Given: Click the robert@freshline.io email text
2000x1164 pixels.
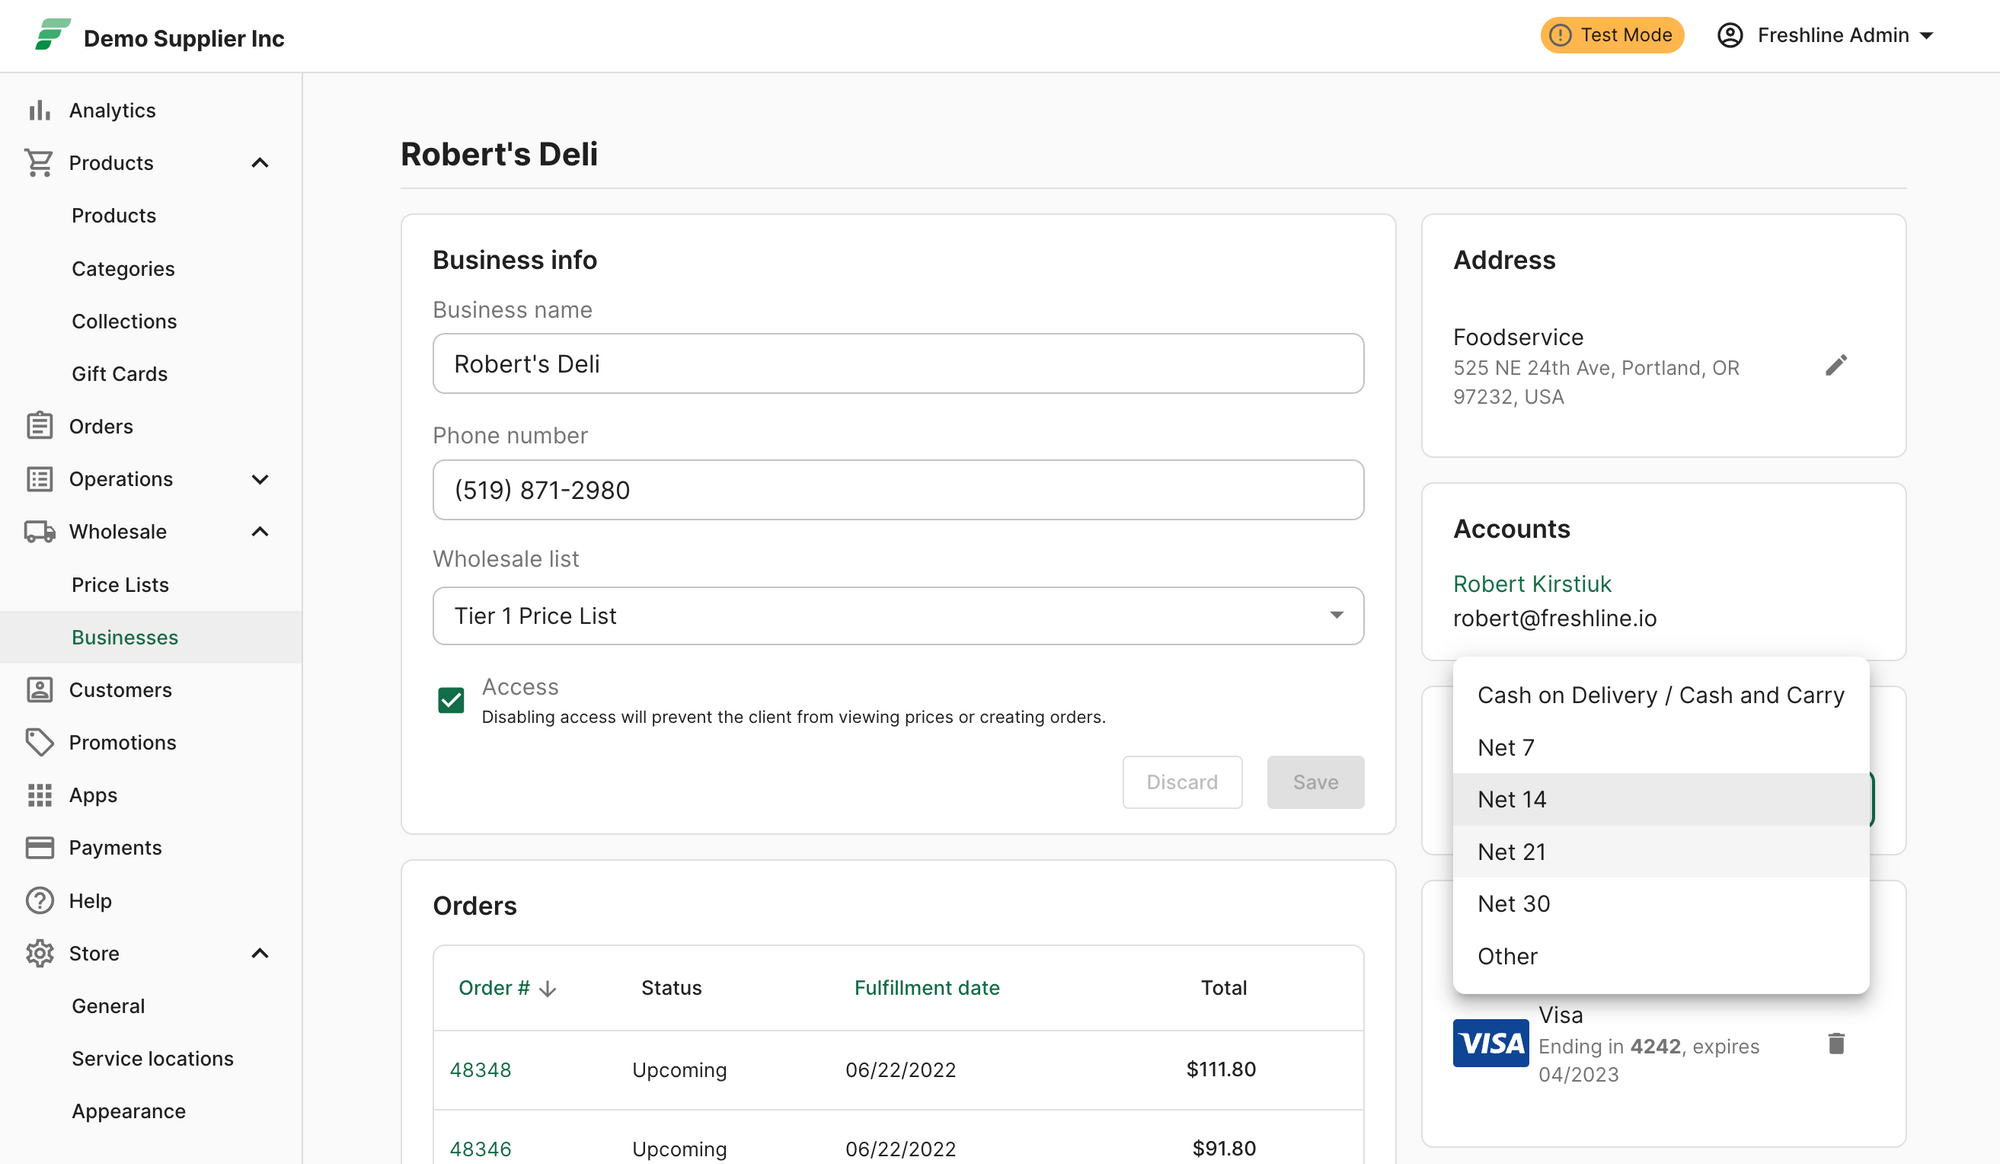Looking at the screenshot, I should click(x=1555, y=618).
